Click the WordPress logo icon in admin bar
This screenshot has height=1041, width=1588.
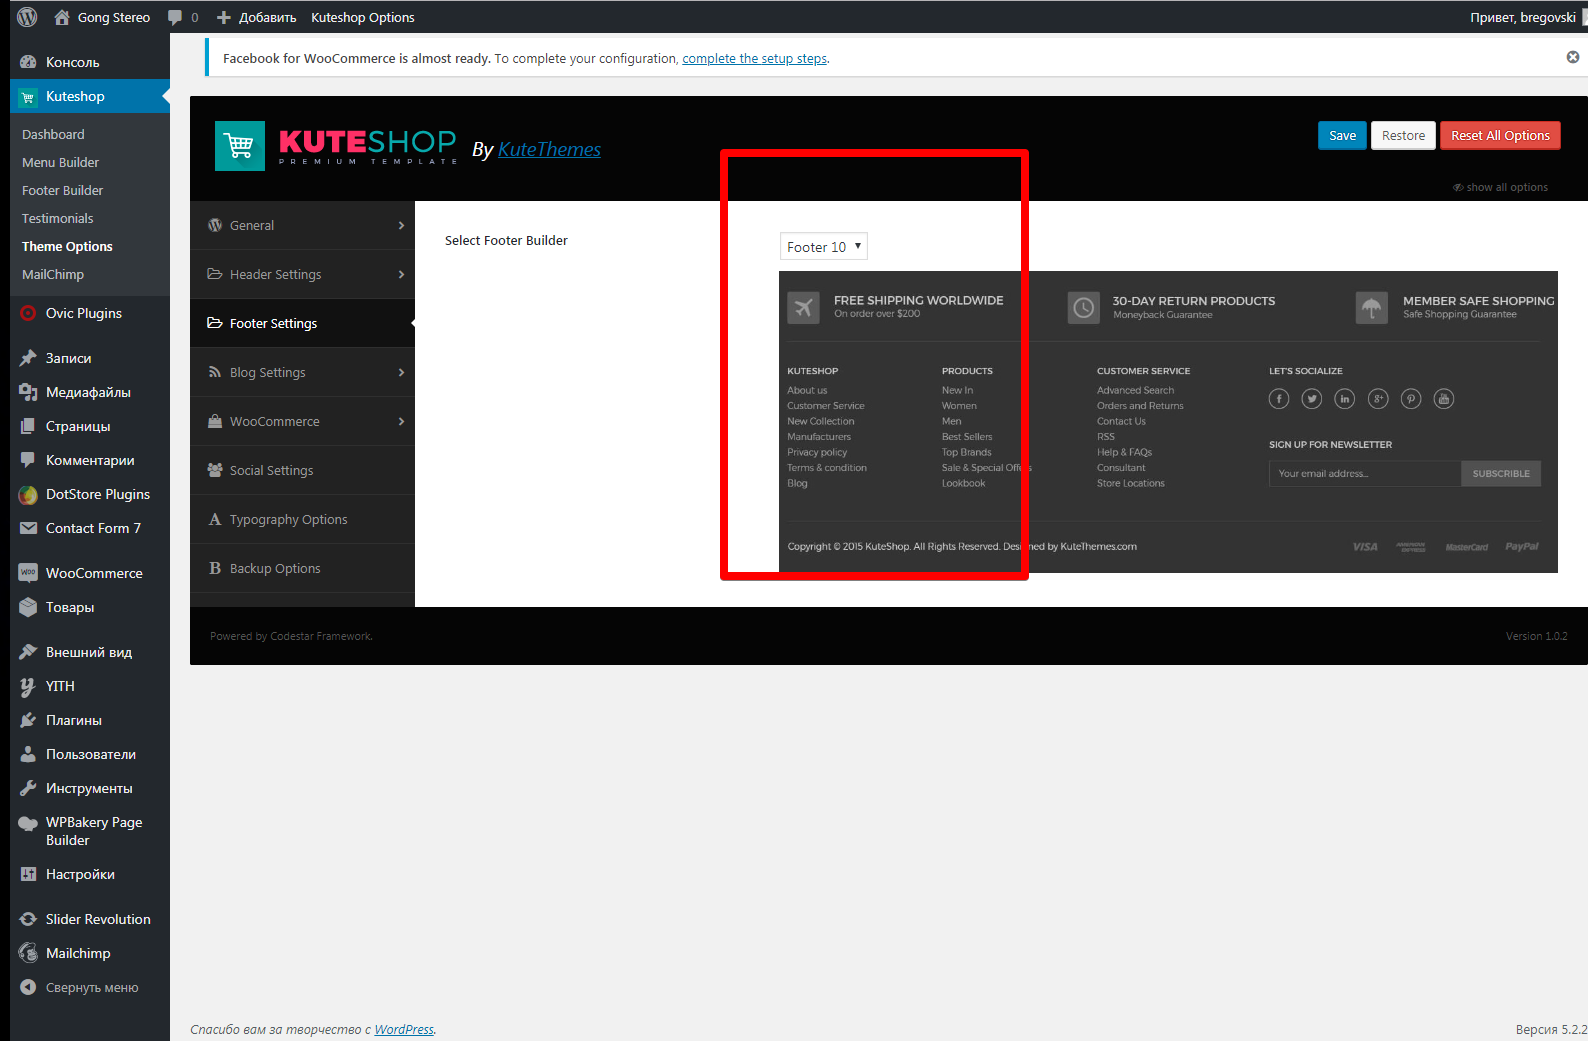pyautogui.click(x=27, y=17)
